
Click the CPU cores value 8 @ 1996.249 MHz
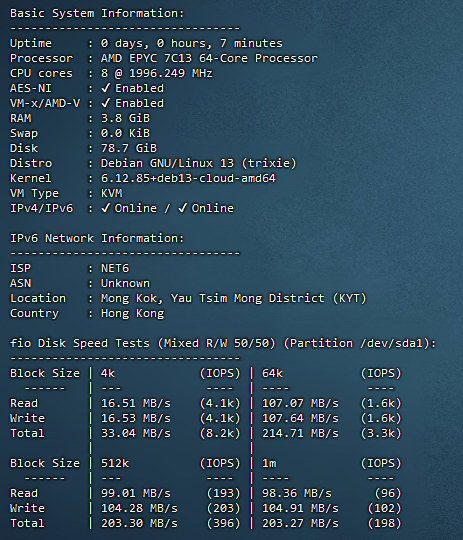point(157,73)
